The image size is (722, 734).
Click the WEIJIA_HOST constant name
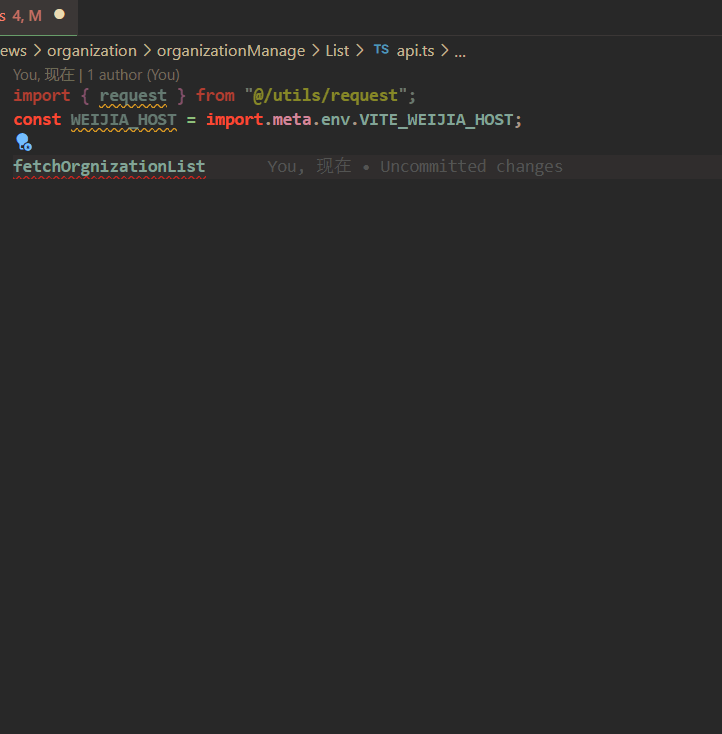tap(124, 120)
